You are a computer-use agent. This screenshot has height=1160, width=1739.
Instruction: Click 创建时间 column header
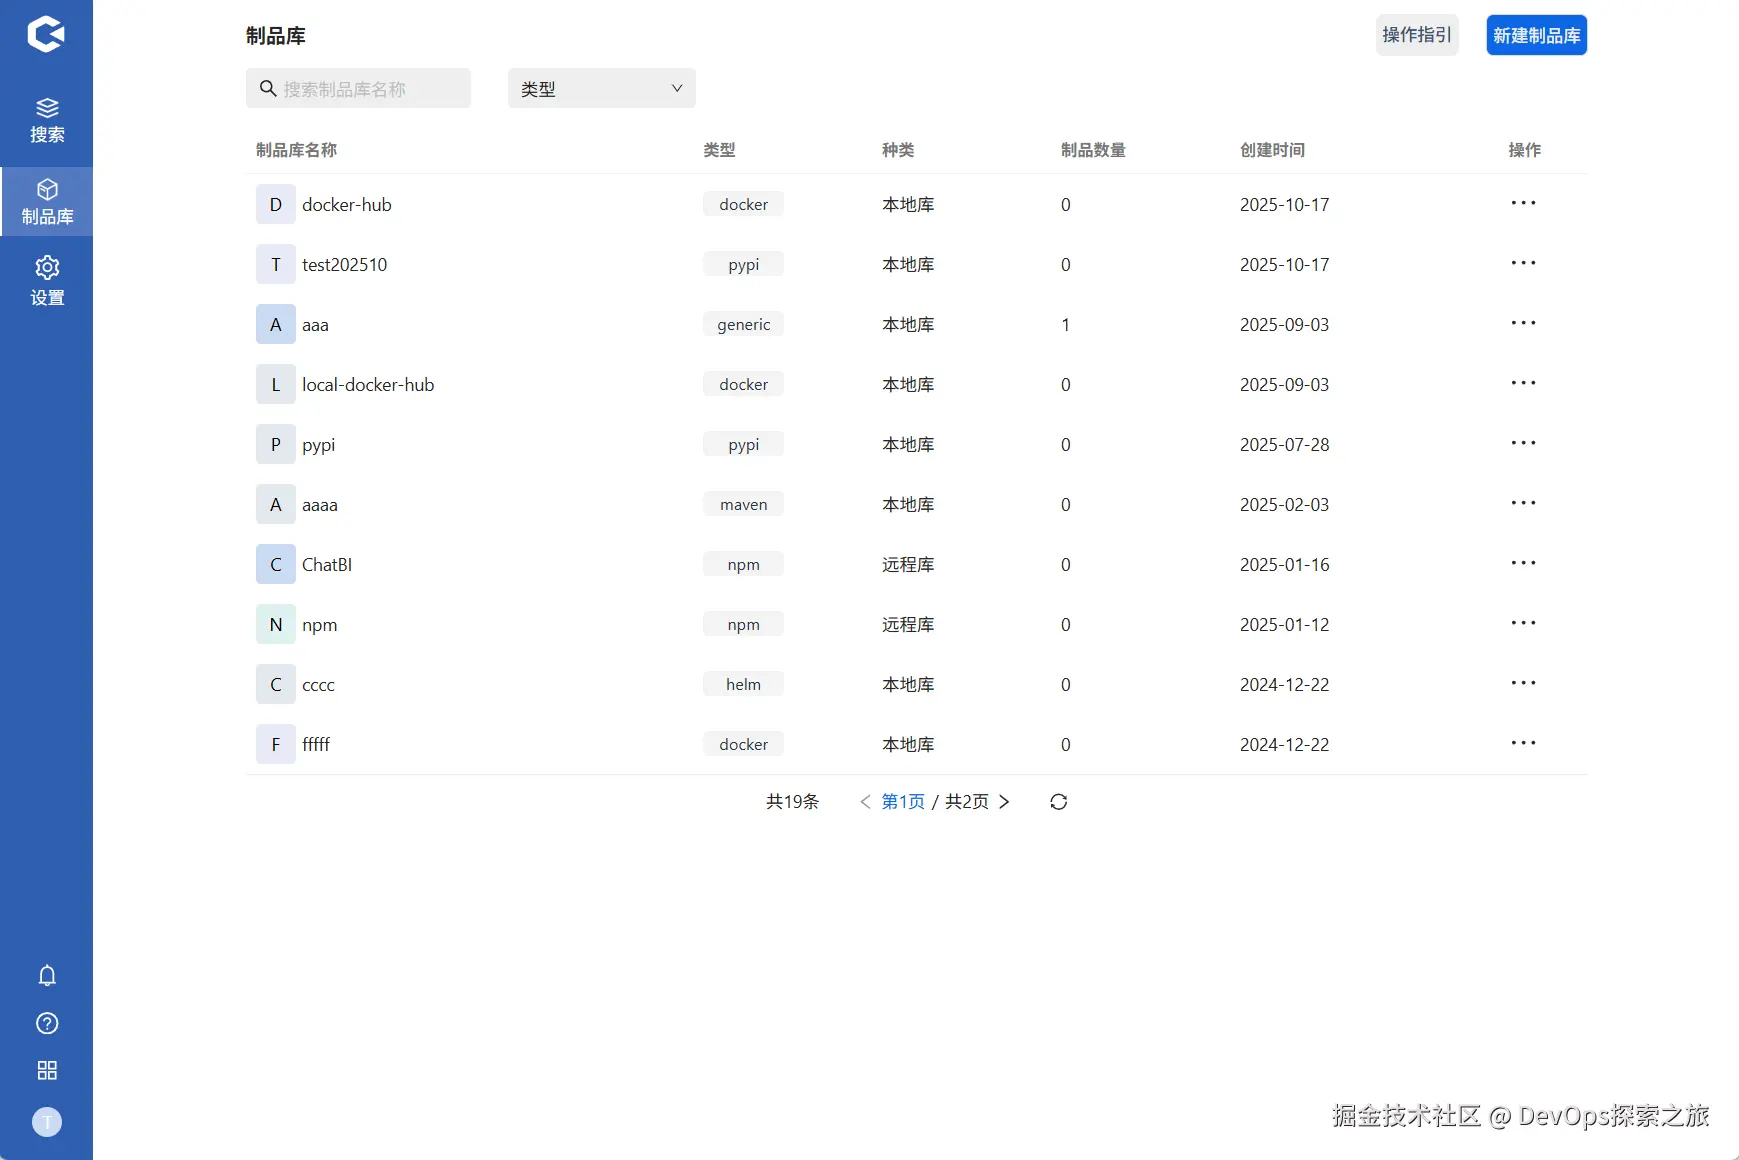pyautogui.click(x=1272, y=150)
